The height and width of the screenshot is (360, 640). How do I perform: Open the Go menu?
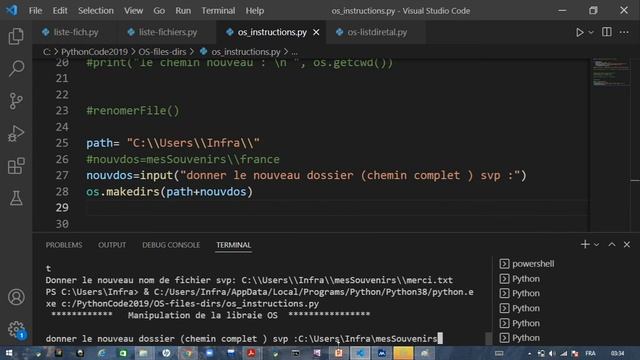159,11
